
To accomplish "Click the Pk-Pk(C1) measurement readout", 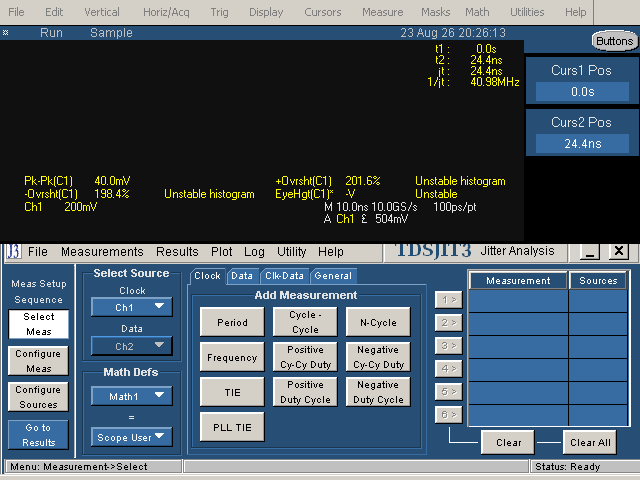I will click(77, 181).
